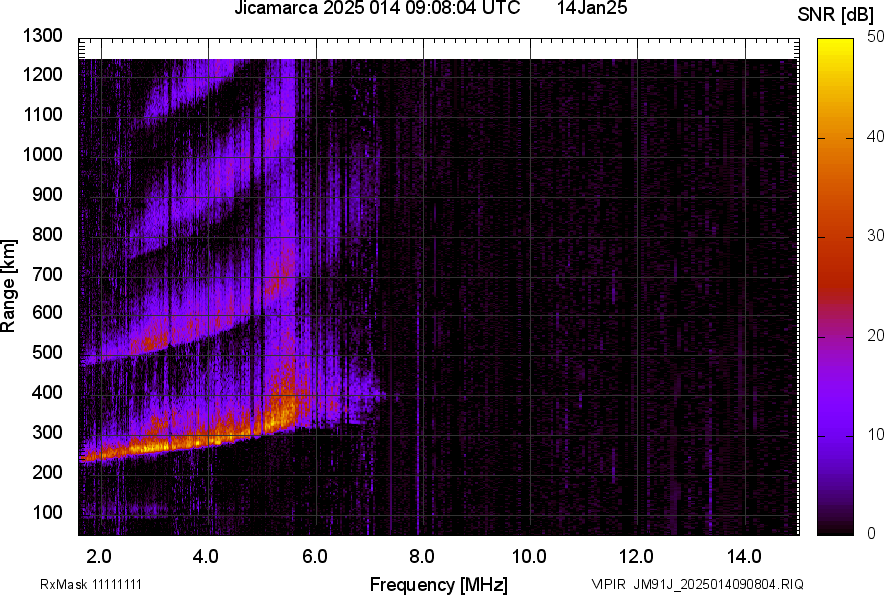Click the 500 range tick label

coord(47,352)
